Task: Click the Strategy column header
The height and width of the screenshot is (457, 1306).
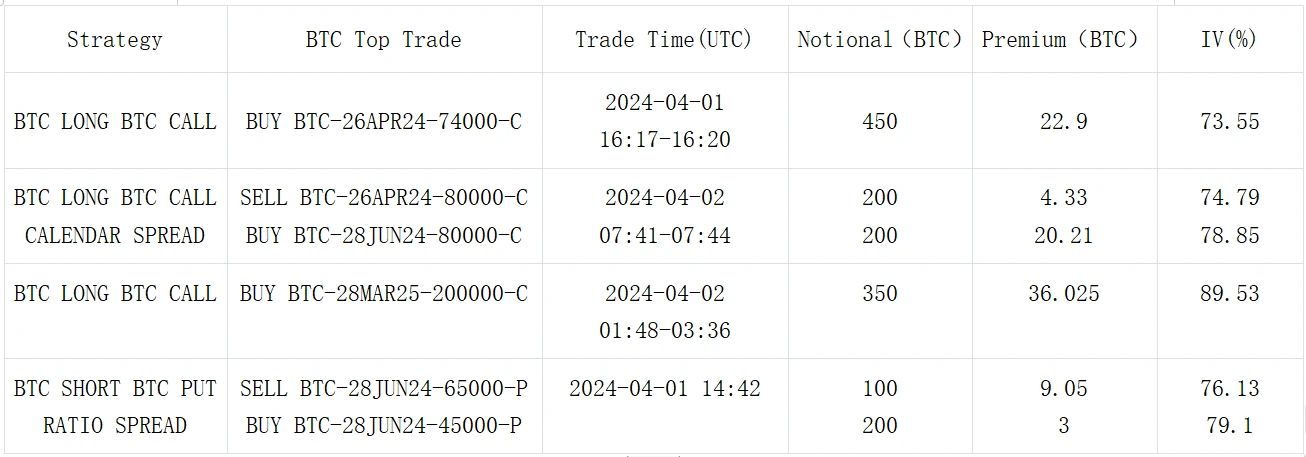Action: point(115,40)
